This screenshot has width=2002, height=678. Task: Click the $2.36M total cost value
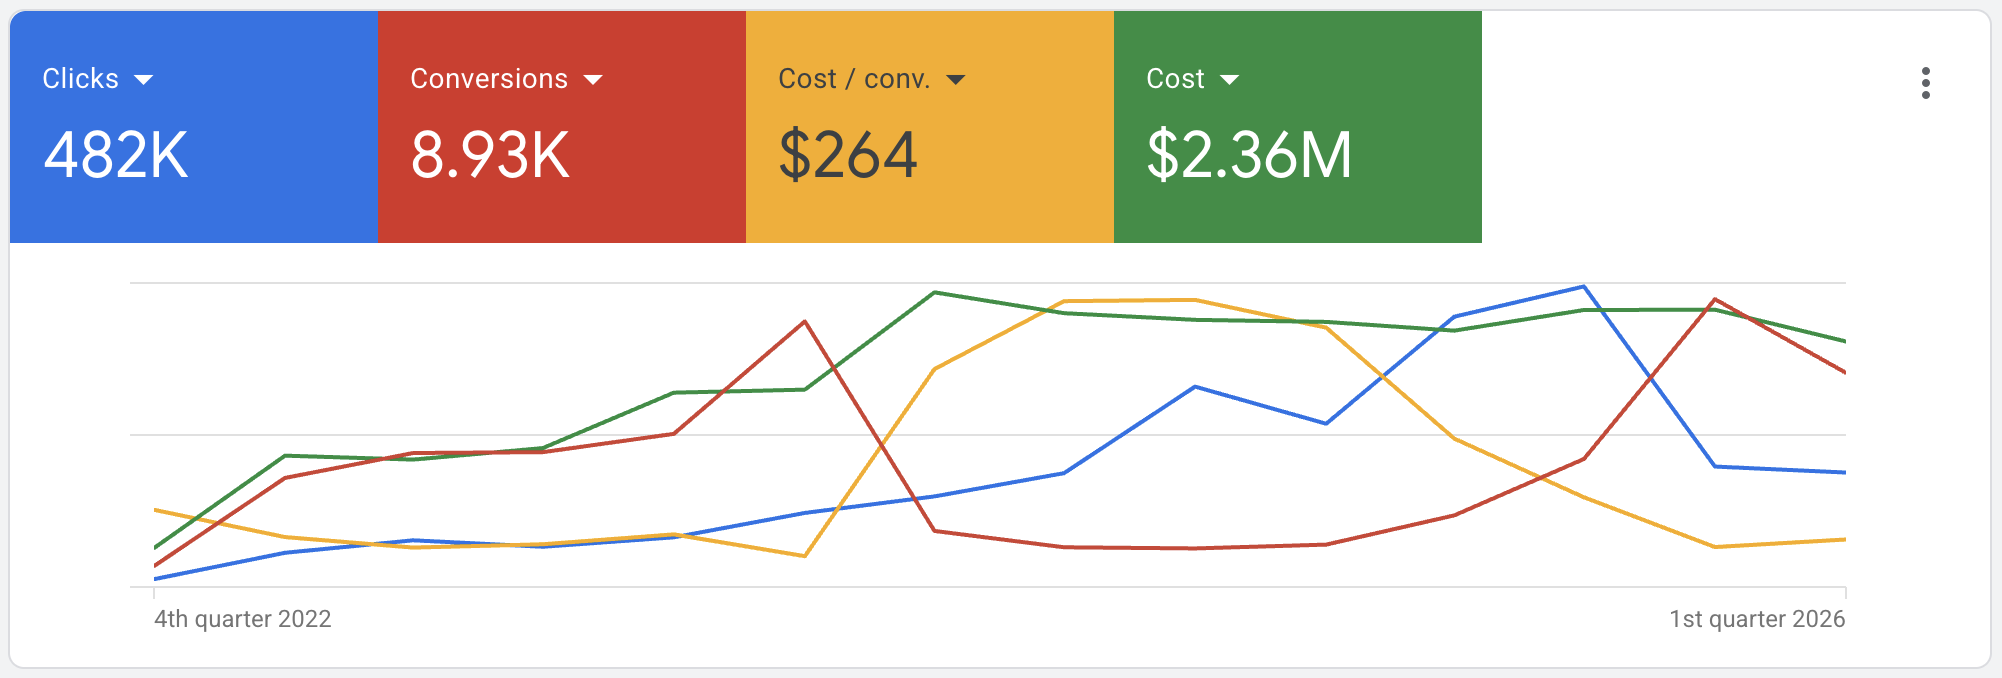click(1249, 156)
